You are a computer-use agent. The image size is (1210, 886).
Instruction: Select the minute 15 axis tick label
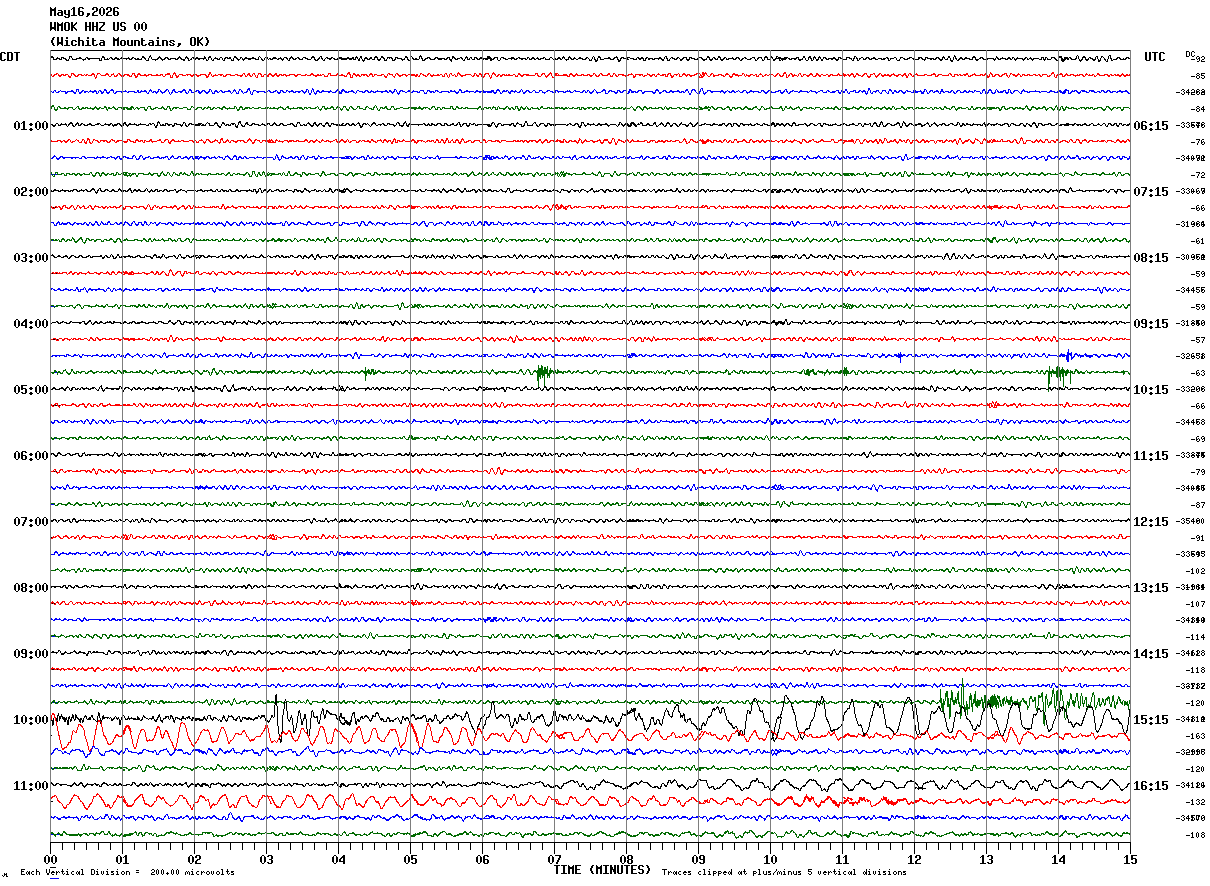click(1129, 859)
